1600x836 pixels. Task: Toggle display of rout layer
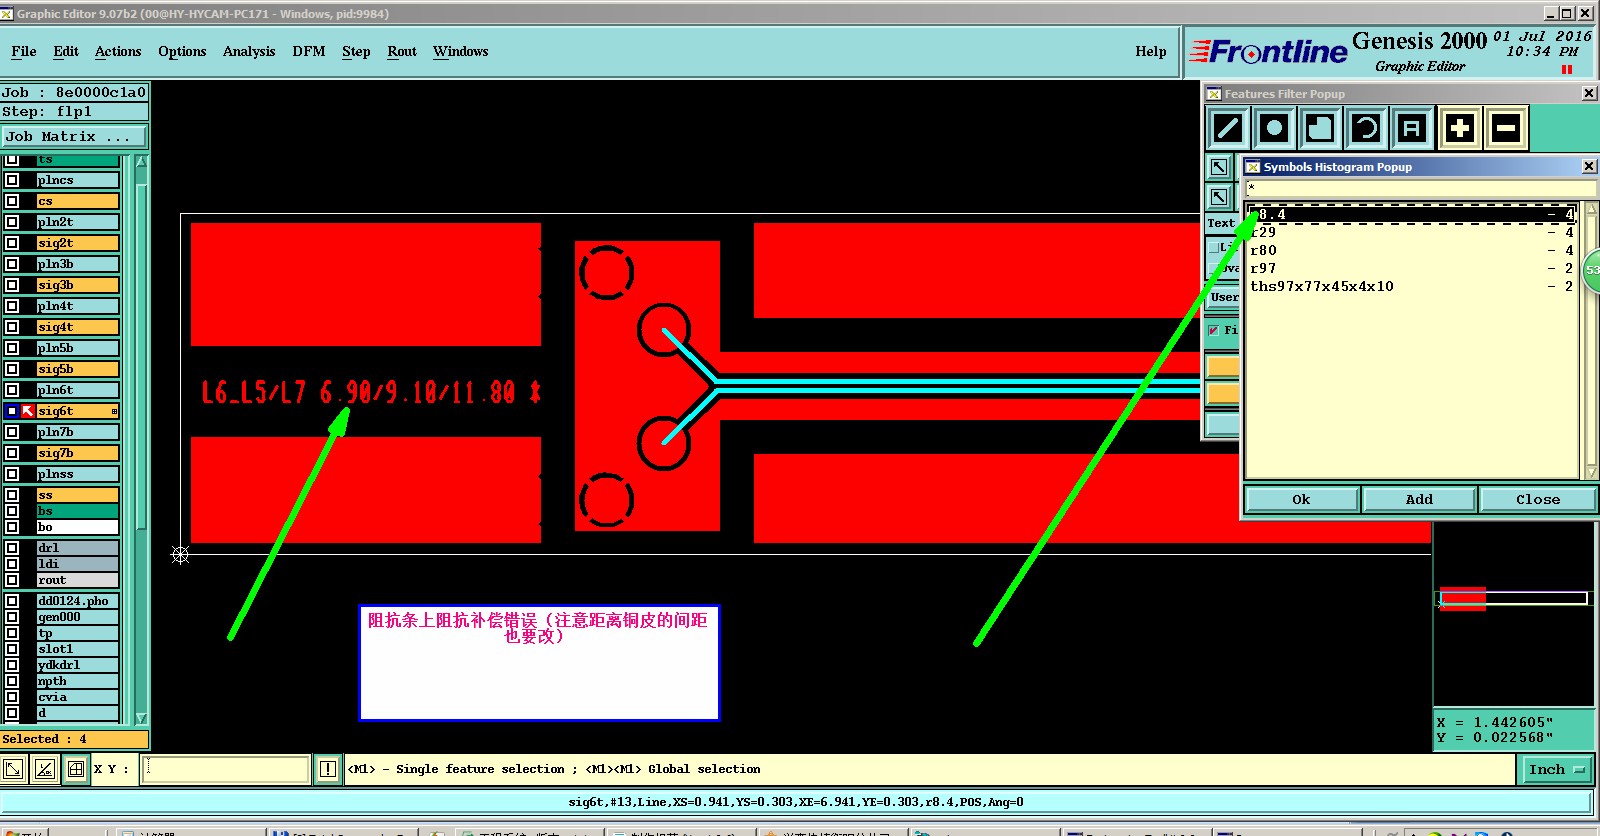point(12,580)
